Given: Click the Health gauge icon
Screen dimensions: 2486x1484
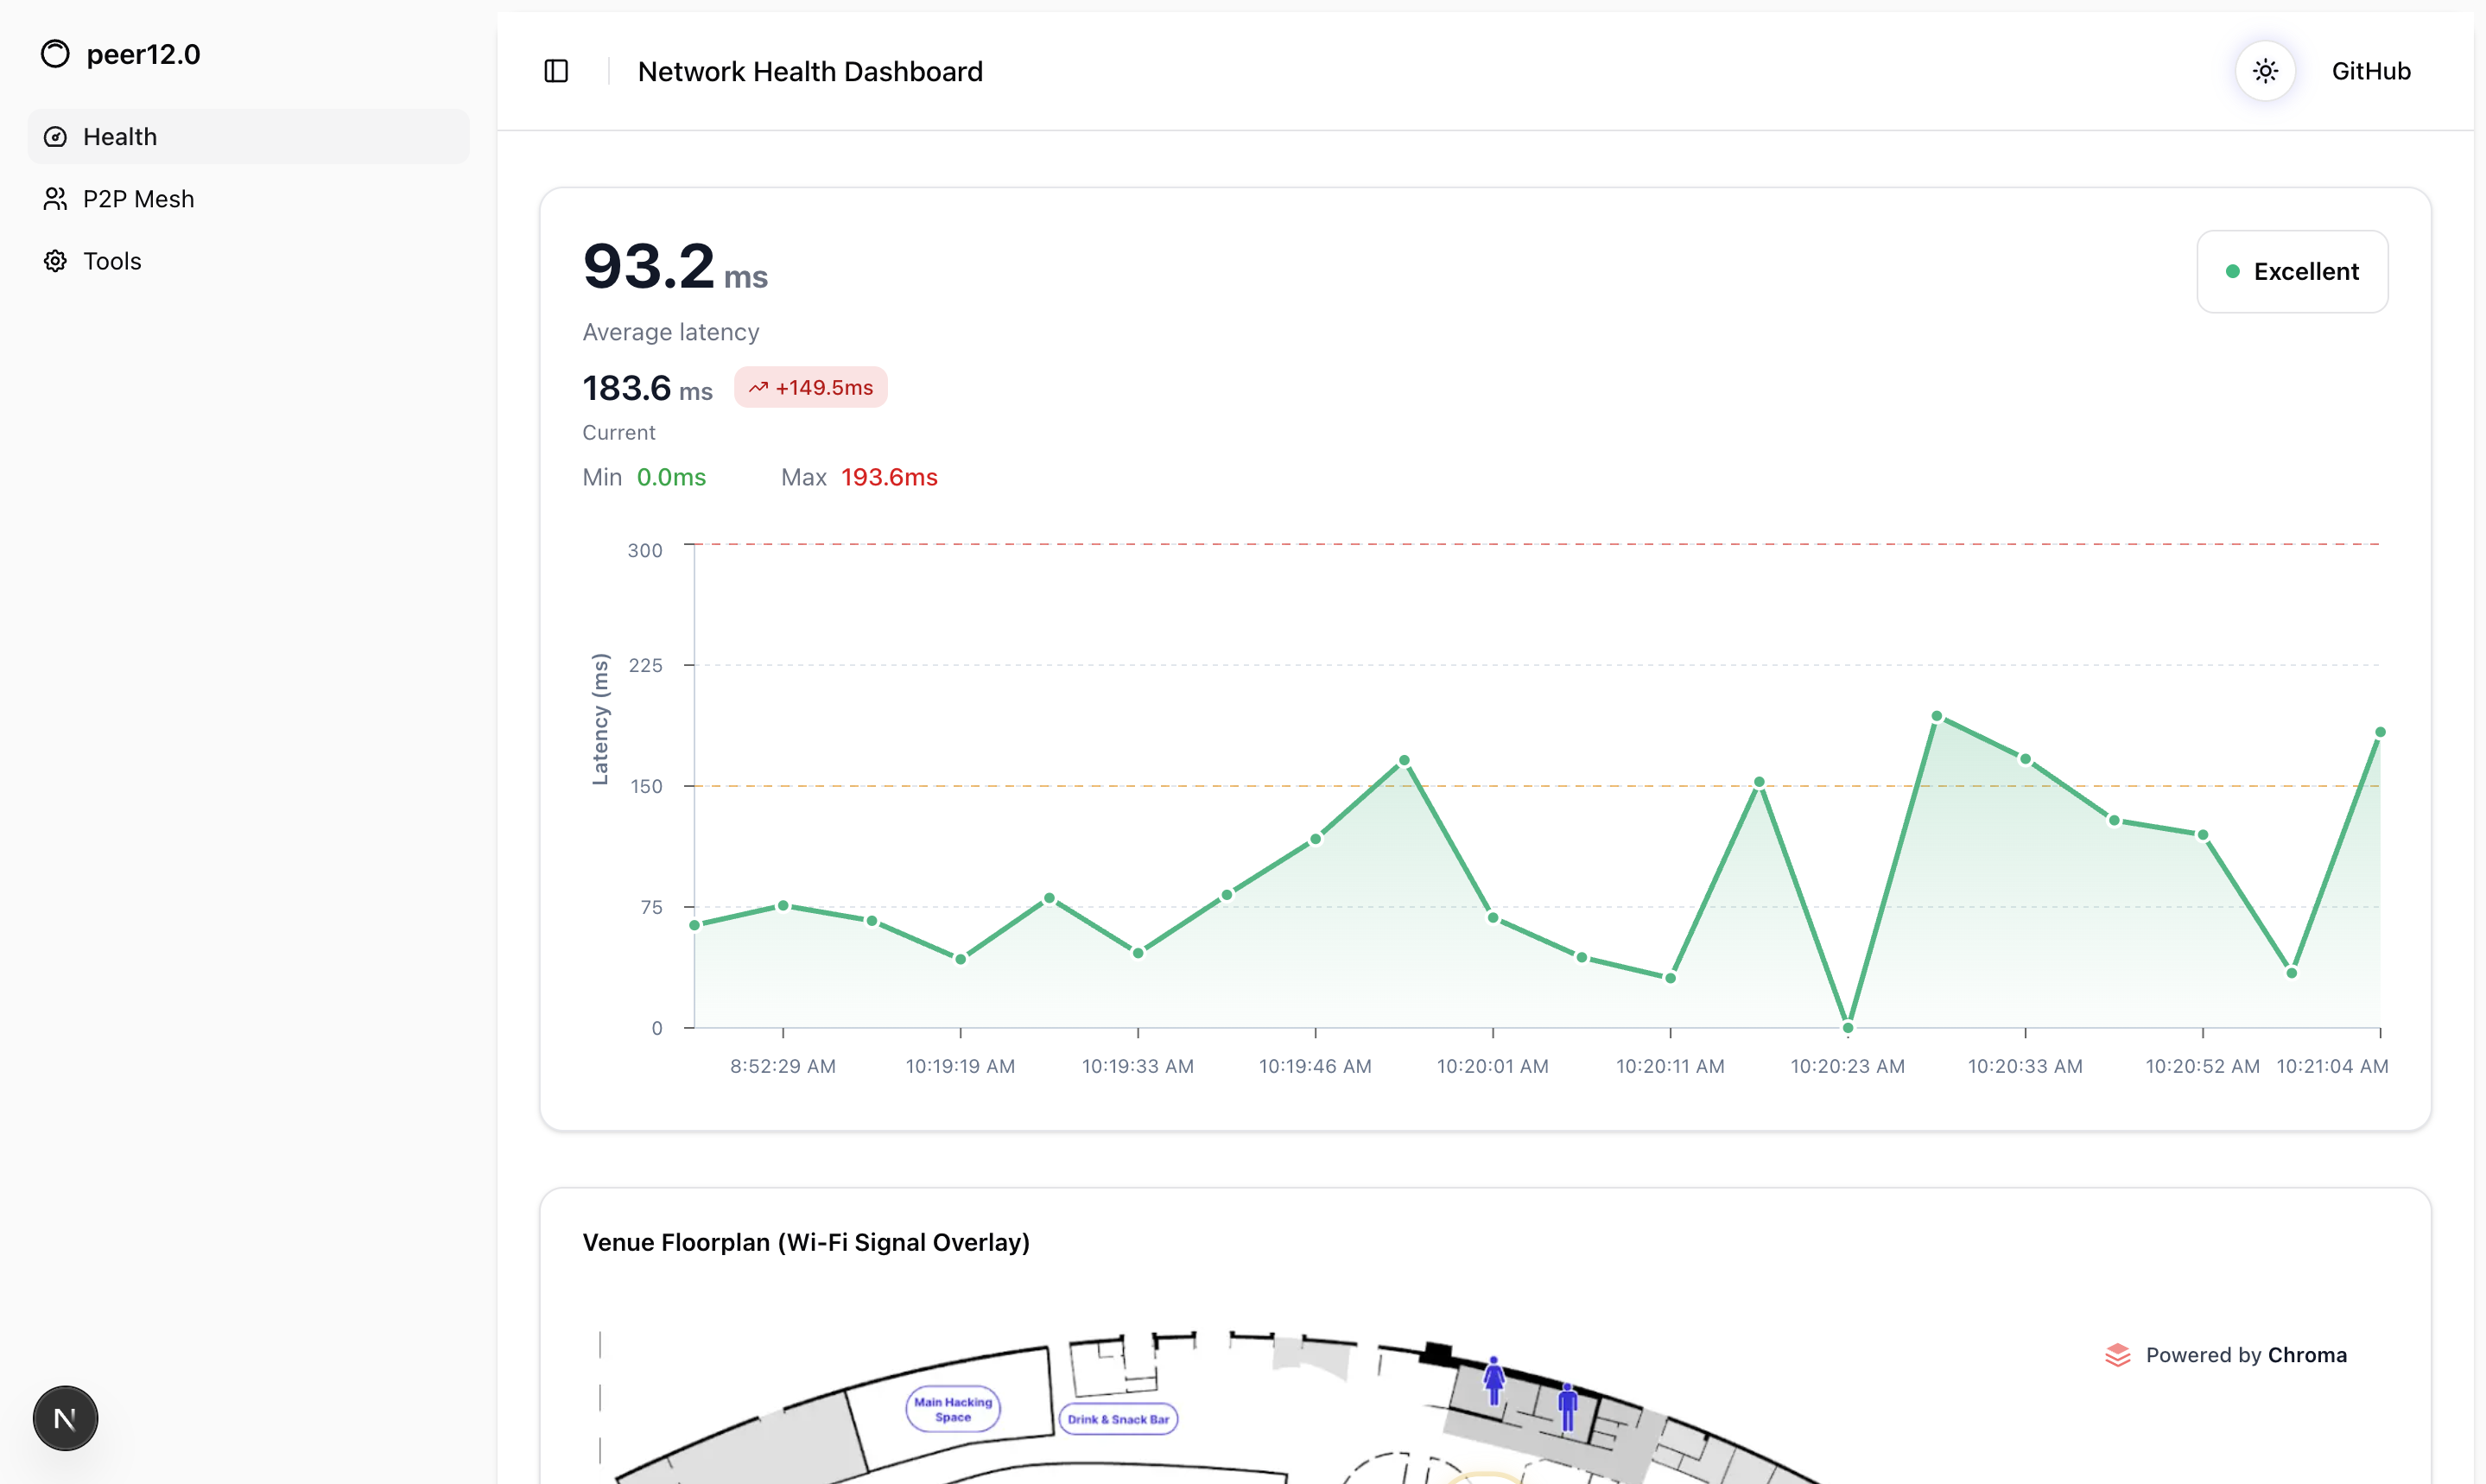Looking at the screenshot, I should [55, 137].
